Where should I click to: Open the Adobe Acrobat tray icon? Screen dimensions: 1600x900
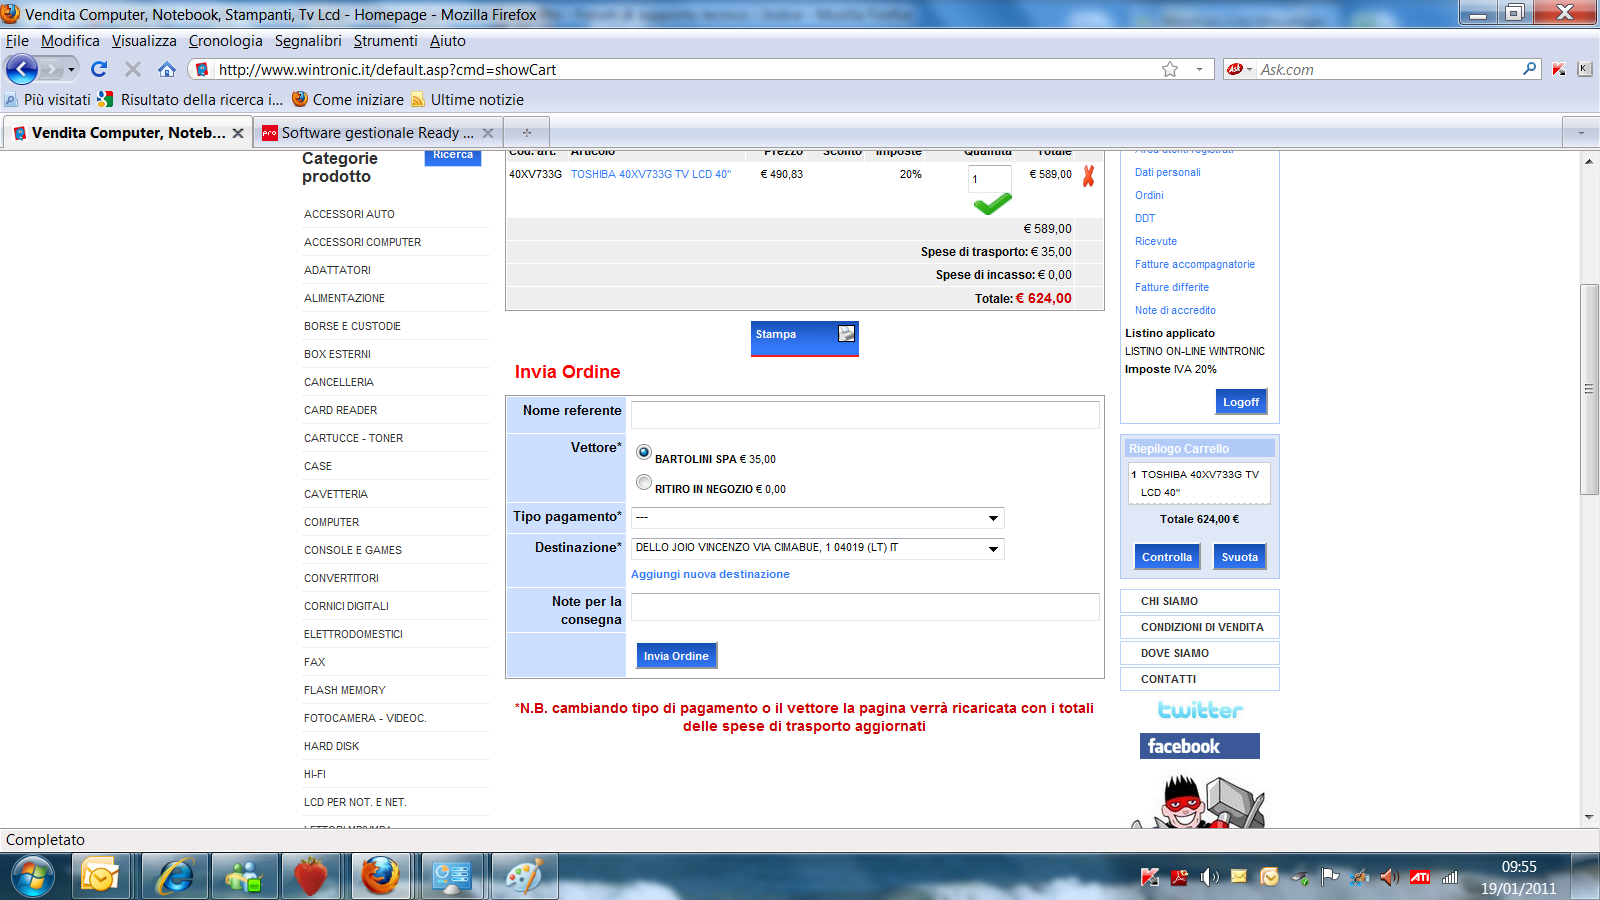(x=1180, y=877)
